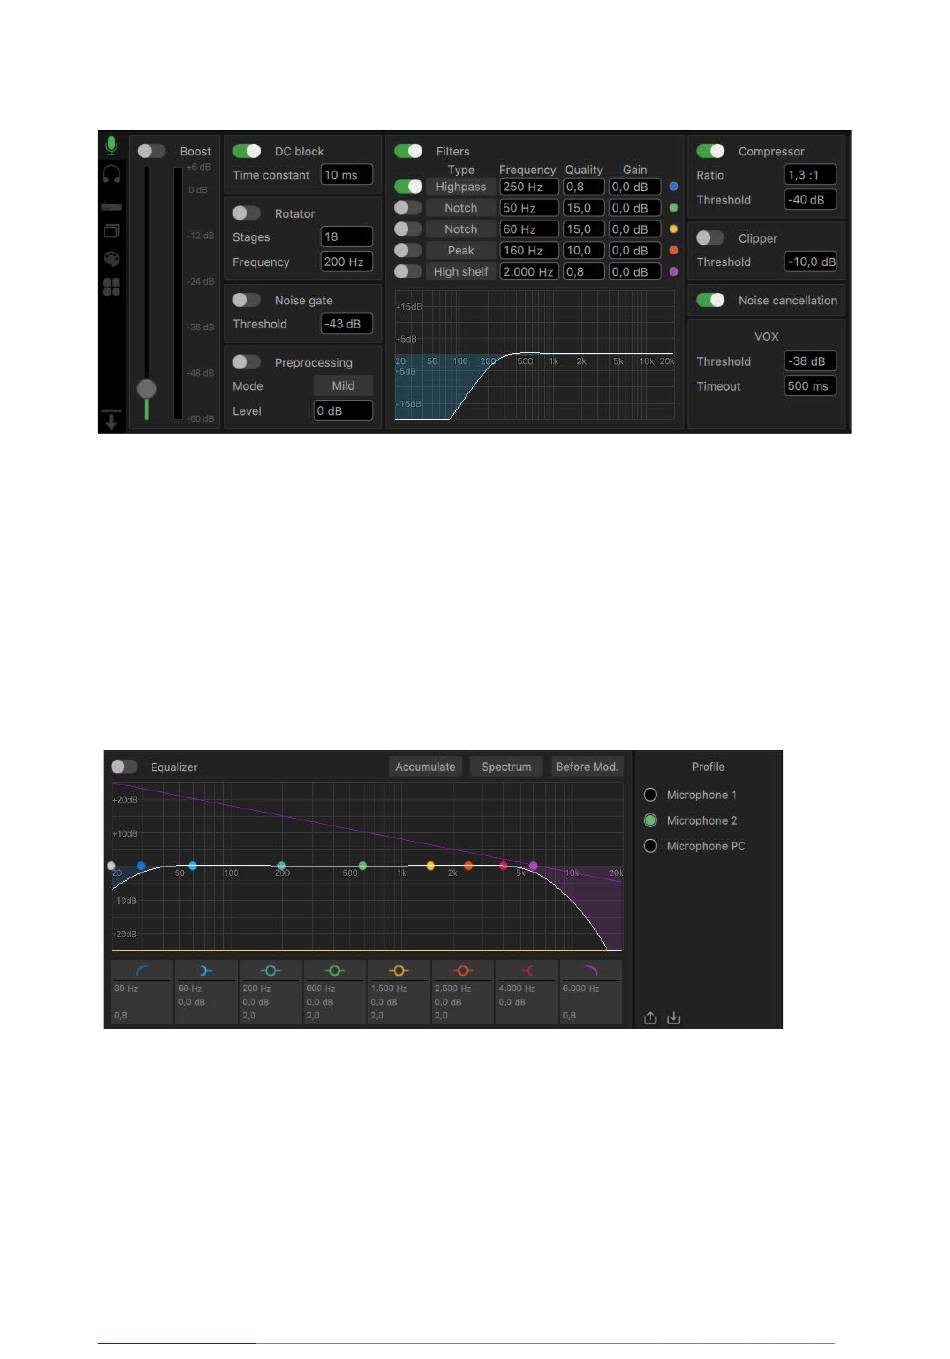
Task: Edit the DC block Time constant field
Action: point(347,175)
